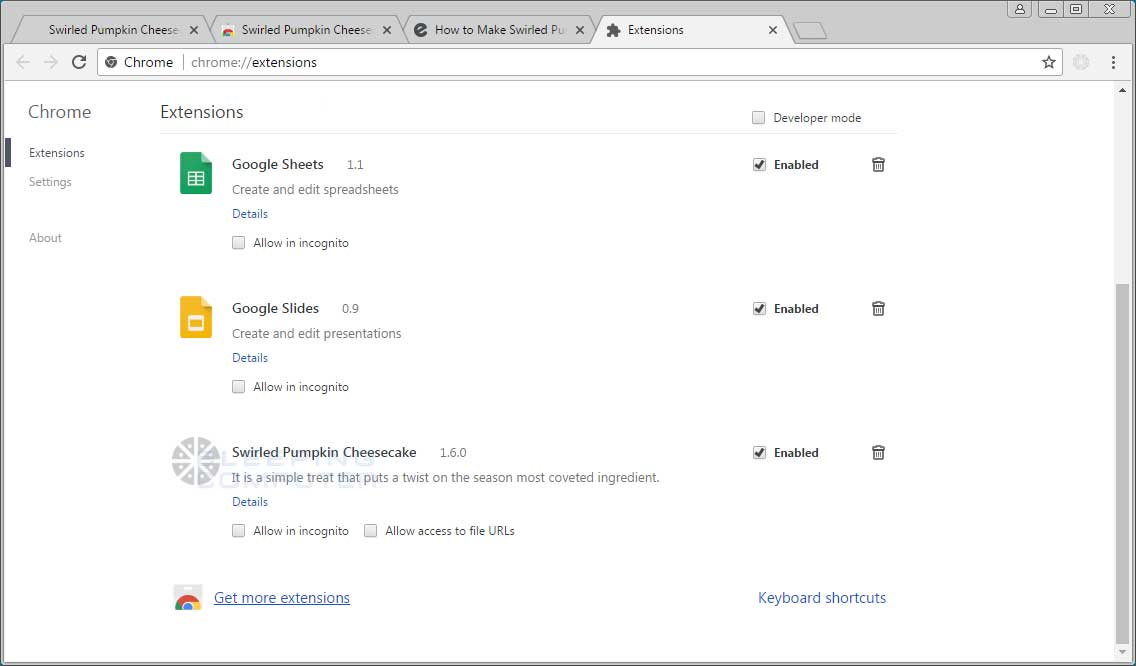Enable Developer mode checkbox
1136x666 pixels.
(x=759, y=117)
